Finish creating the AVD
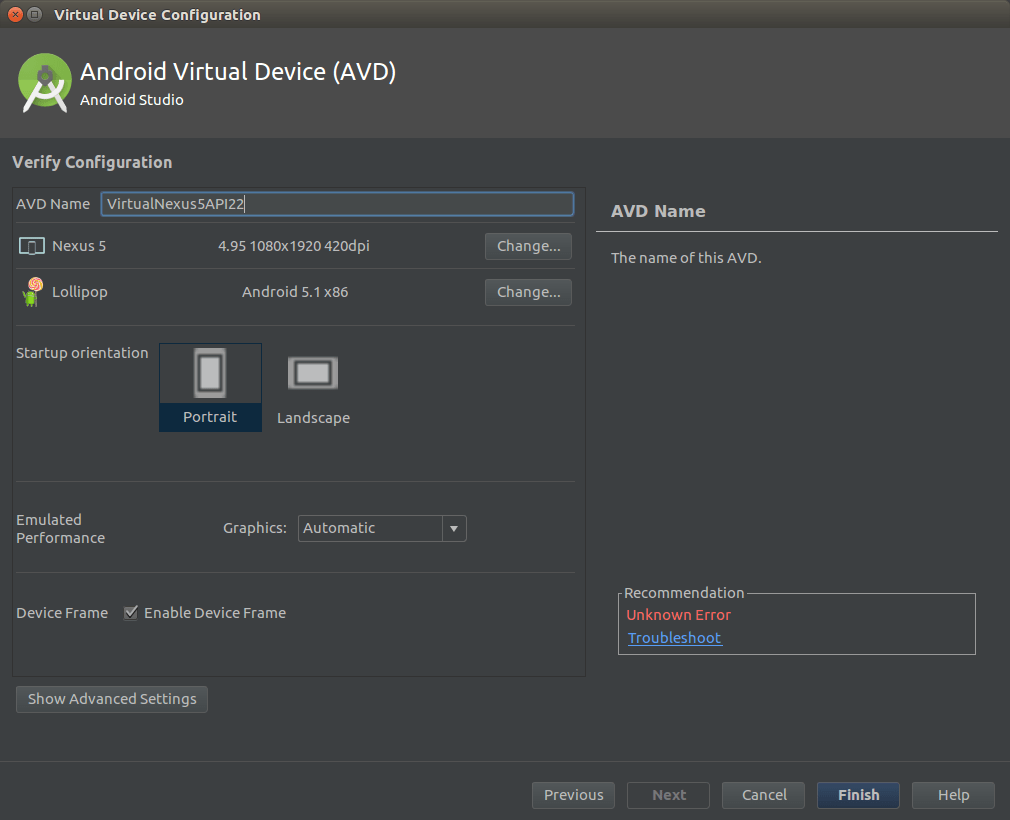Viewport: 1010px width, 820px height. [858, 795]
